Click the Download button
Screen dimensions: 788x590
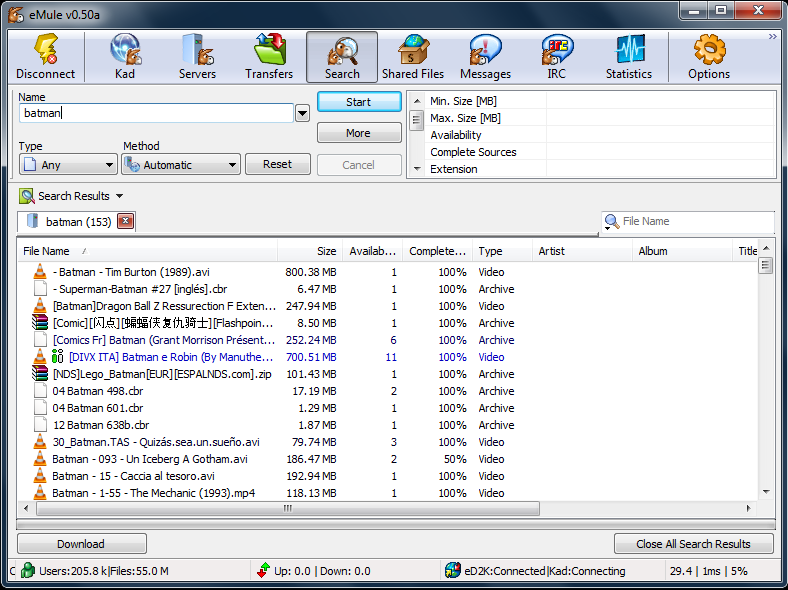(81, 544)
